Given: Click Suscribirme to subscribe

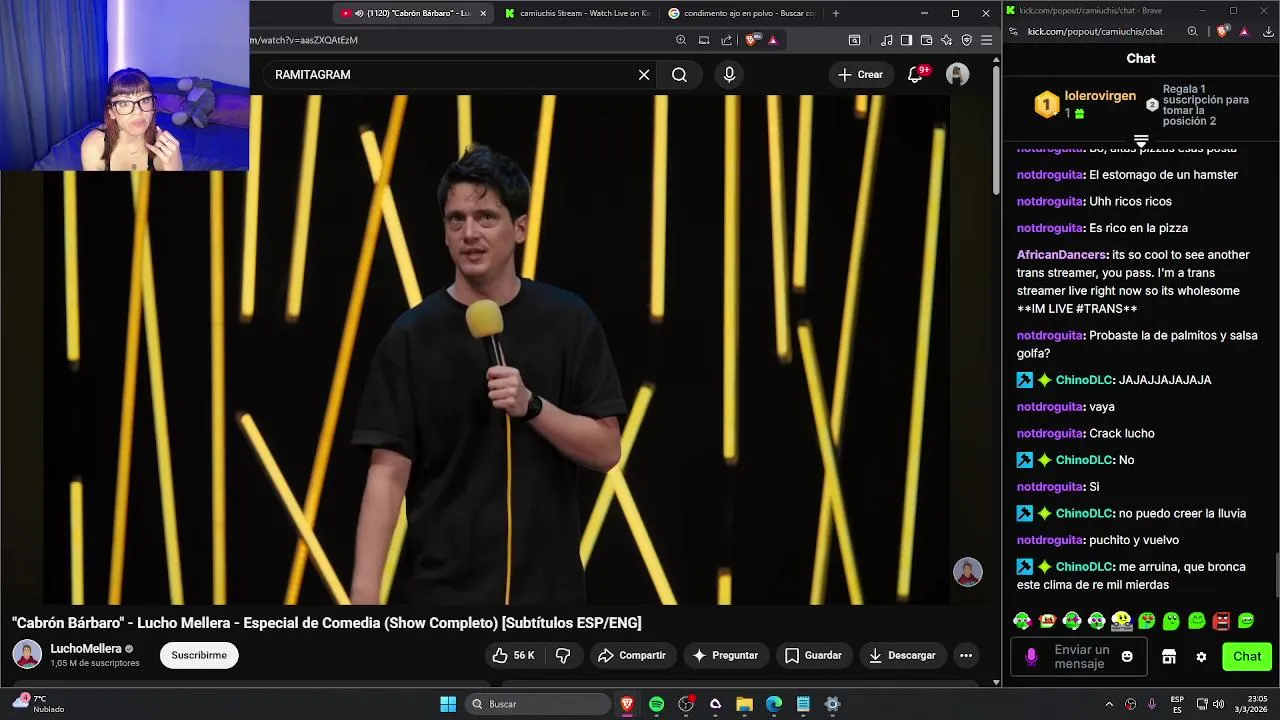Looking at the screenshot, I should 199,656.
